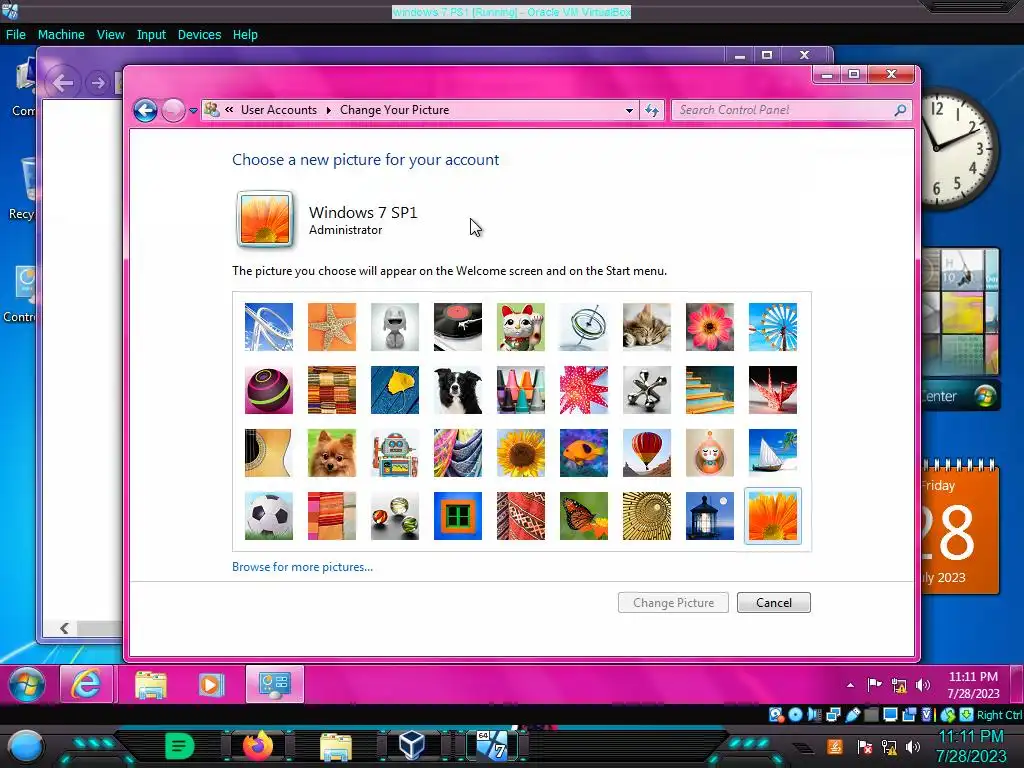Image resolution: width=1024 pixels, height=768 pixels.
Task: Open the recent pages dropdown arrow
Action: (193, 111)
